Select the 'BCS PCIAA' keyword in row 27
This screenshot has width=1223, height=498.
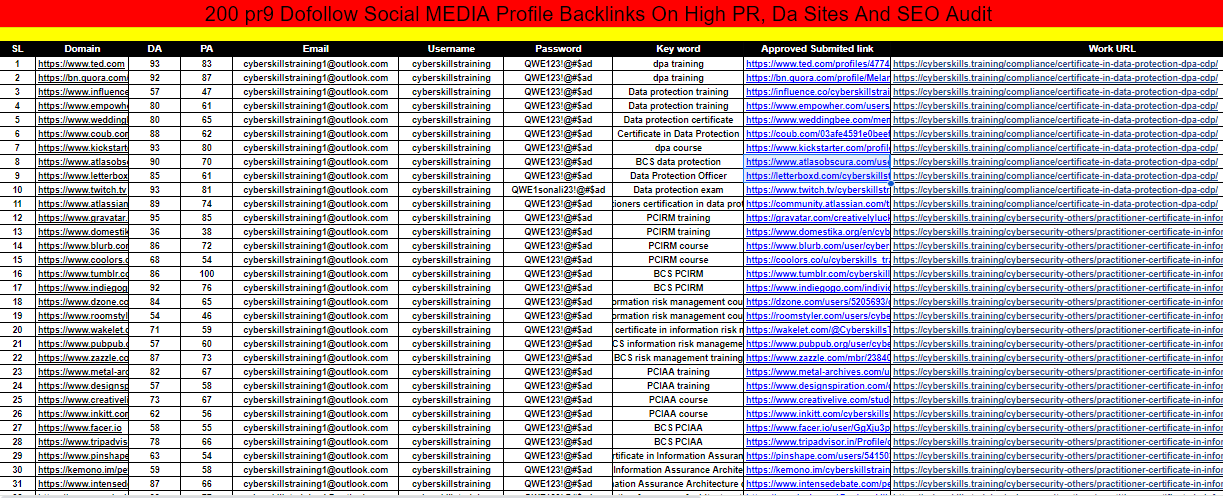pyautogui.click(x=678, y=427)
